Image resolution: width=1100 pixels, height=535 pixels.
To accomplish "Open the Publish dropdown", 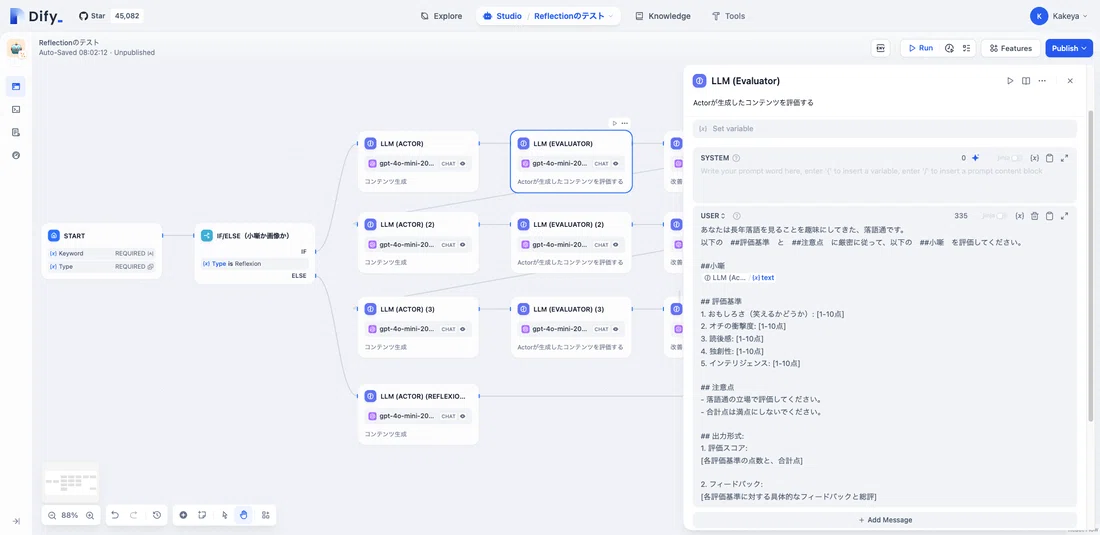I will [x=1069, y=48].
